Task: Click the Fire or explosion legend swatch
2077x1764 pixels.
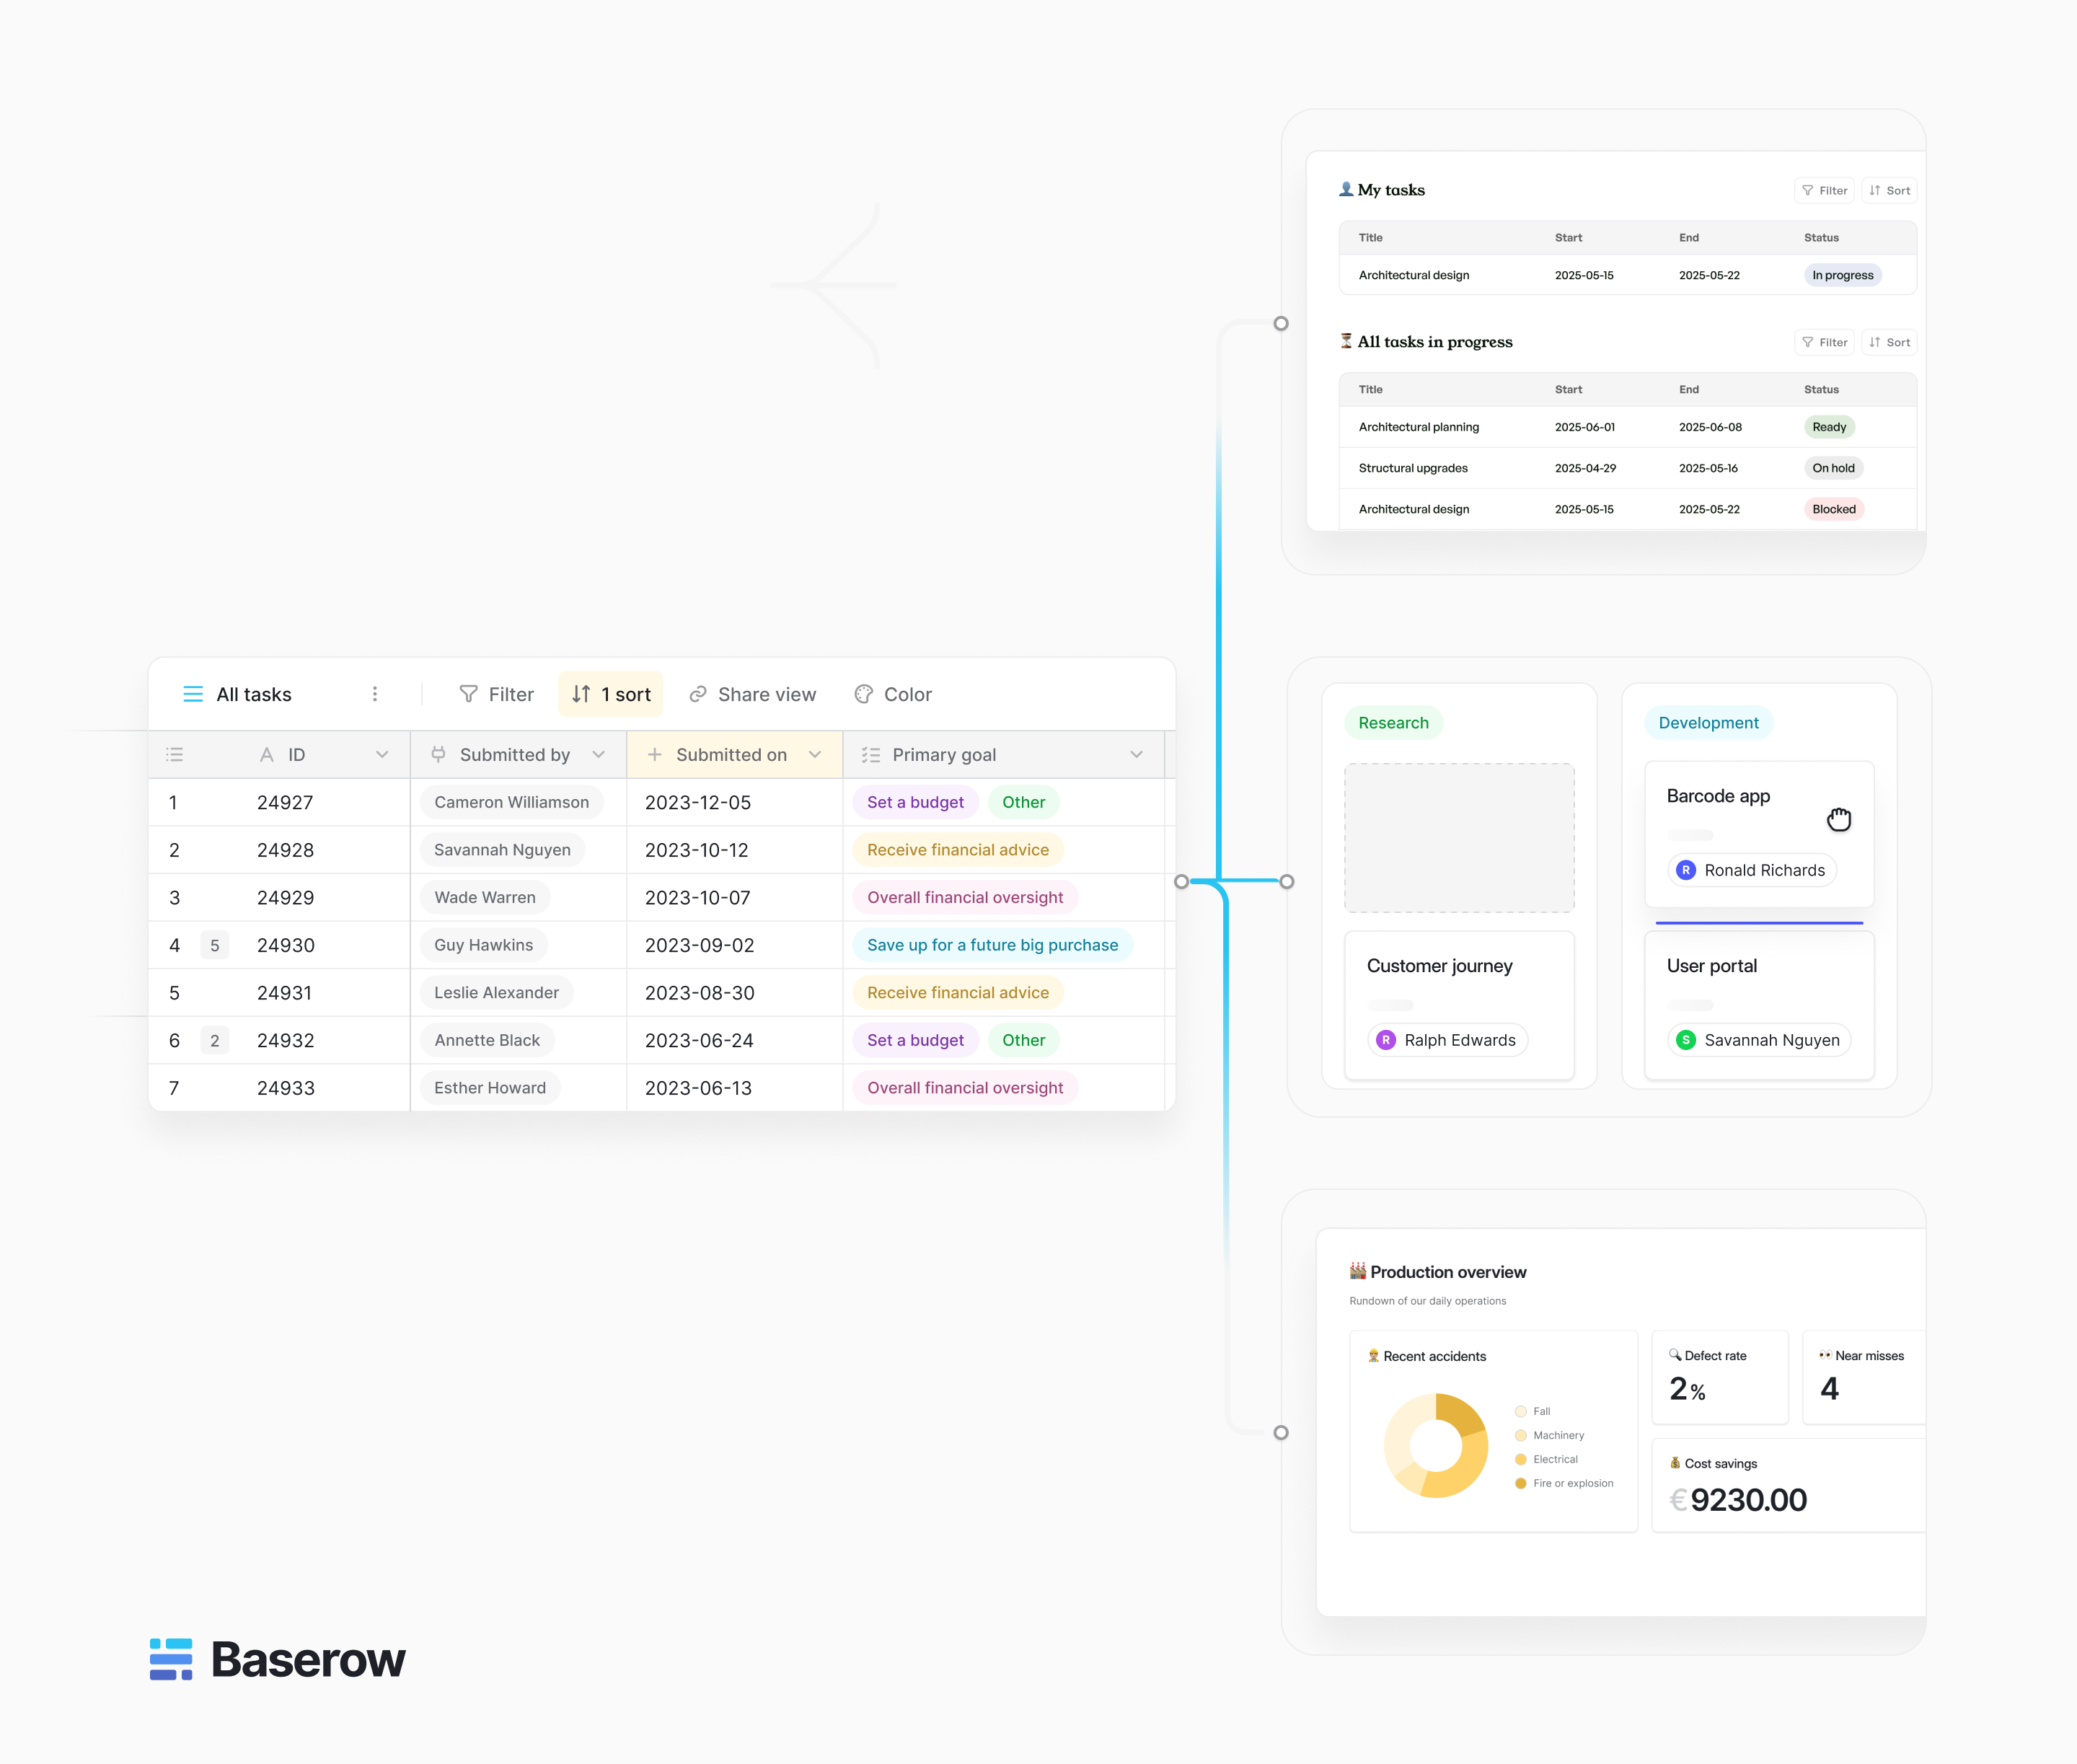Action: (1521, 1484)
